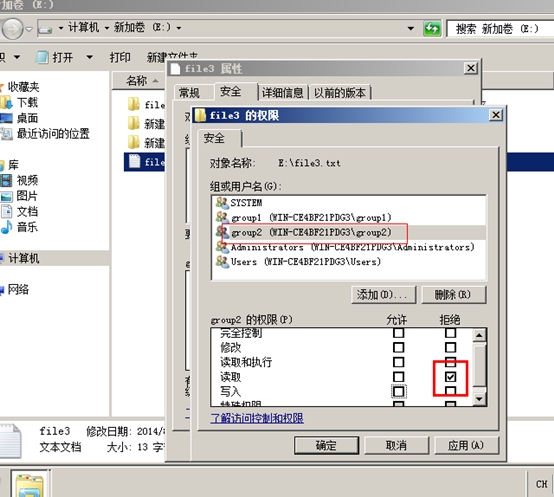Click the 确定 button
Viewport: 554px width, 497px height.
point(326,445)
